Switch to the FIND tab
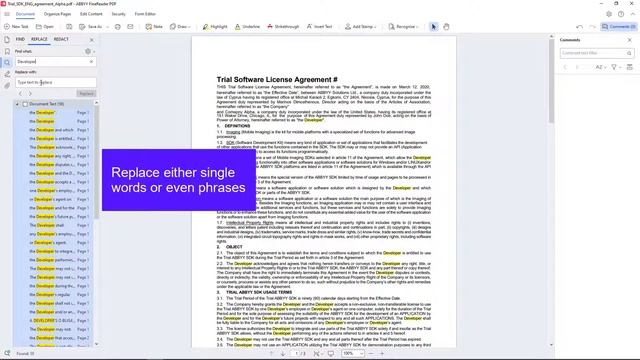The image size is (640, 360). tap(20, 39)
